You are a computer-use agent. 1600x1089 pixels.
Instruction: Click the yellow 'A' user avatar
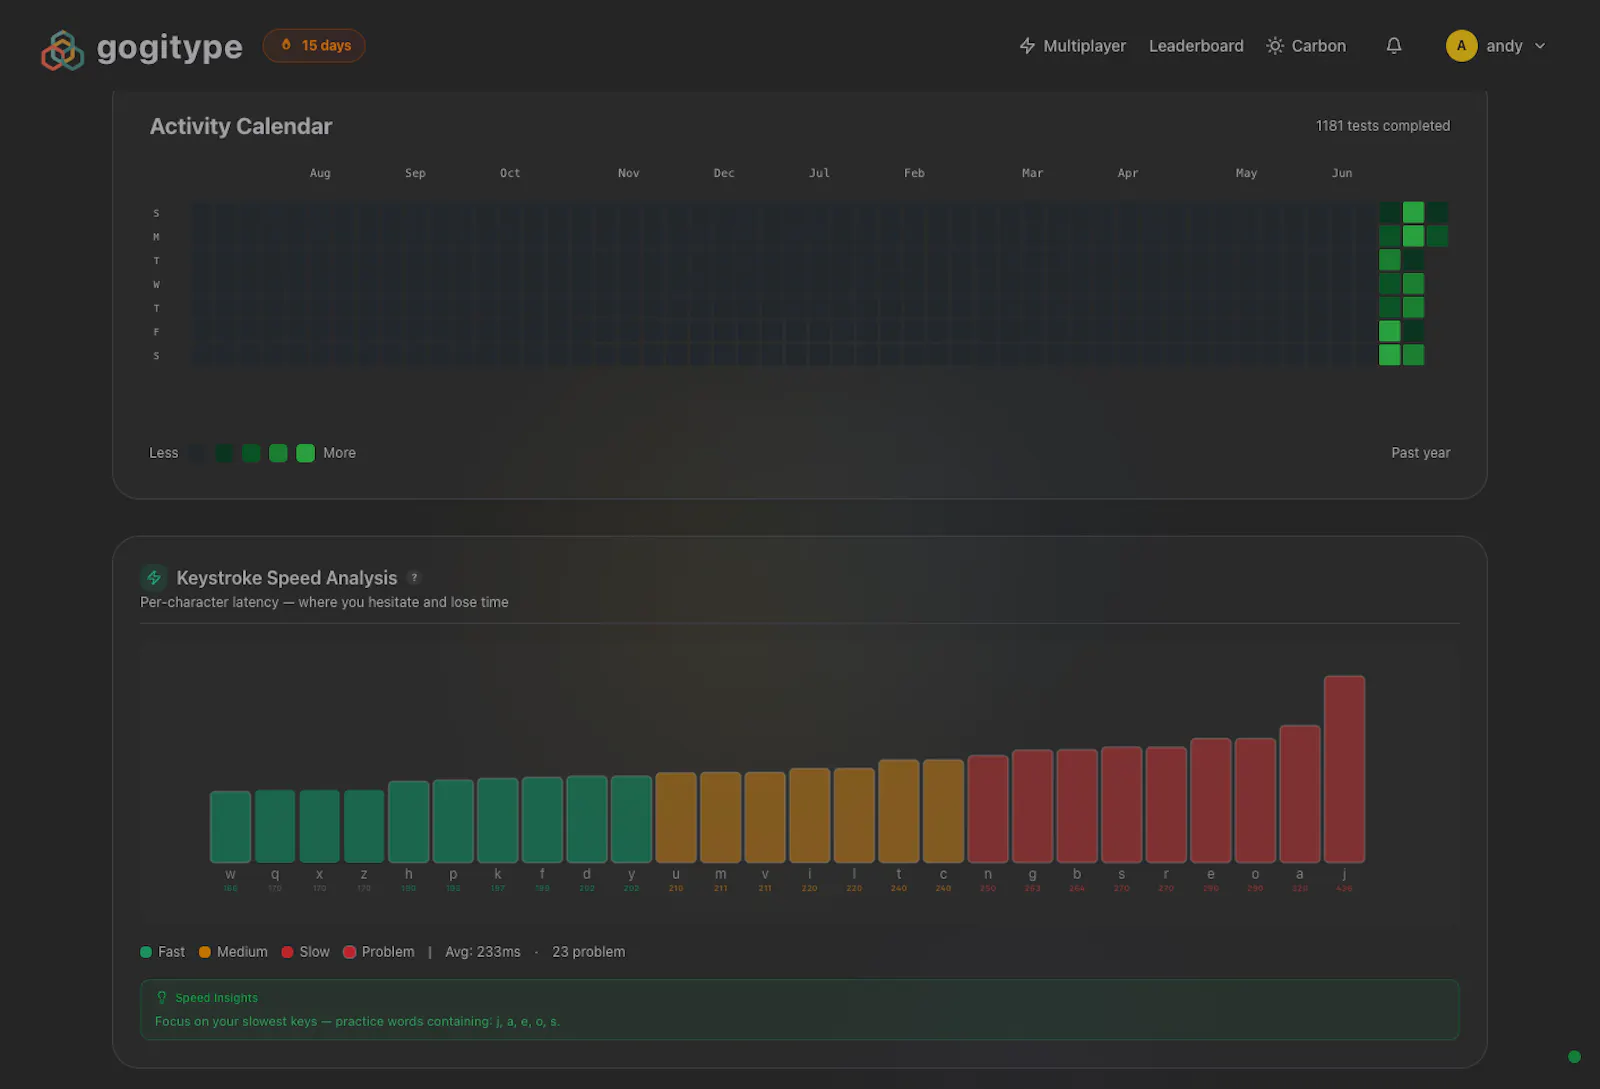click(1461, 46)
